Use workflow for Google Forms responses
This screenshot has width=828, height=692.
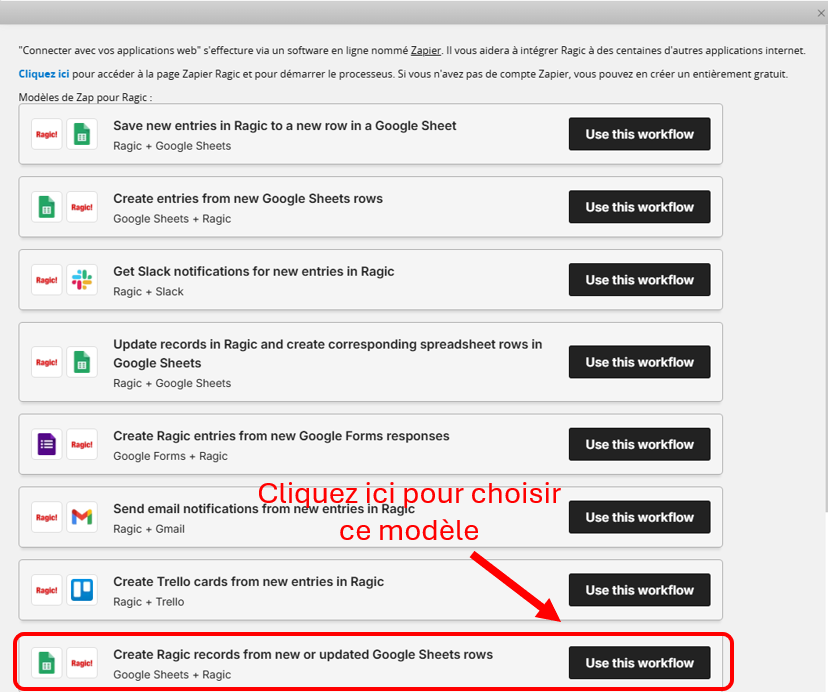point(639,444)
